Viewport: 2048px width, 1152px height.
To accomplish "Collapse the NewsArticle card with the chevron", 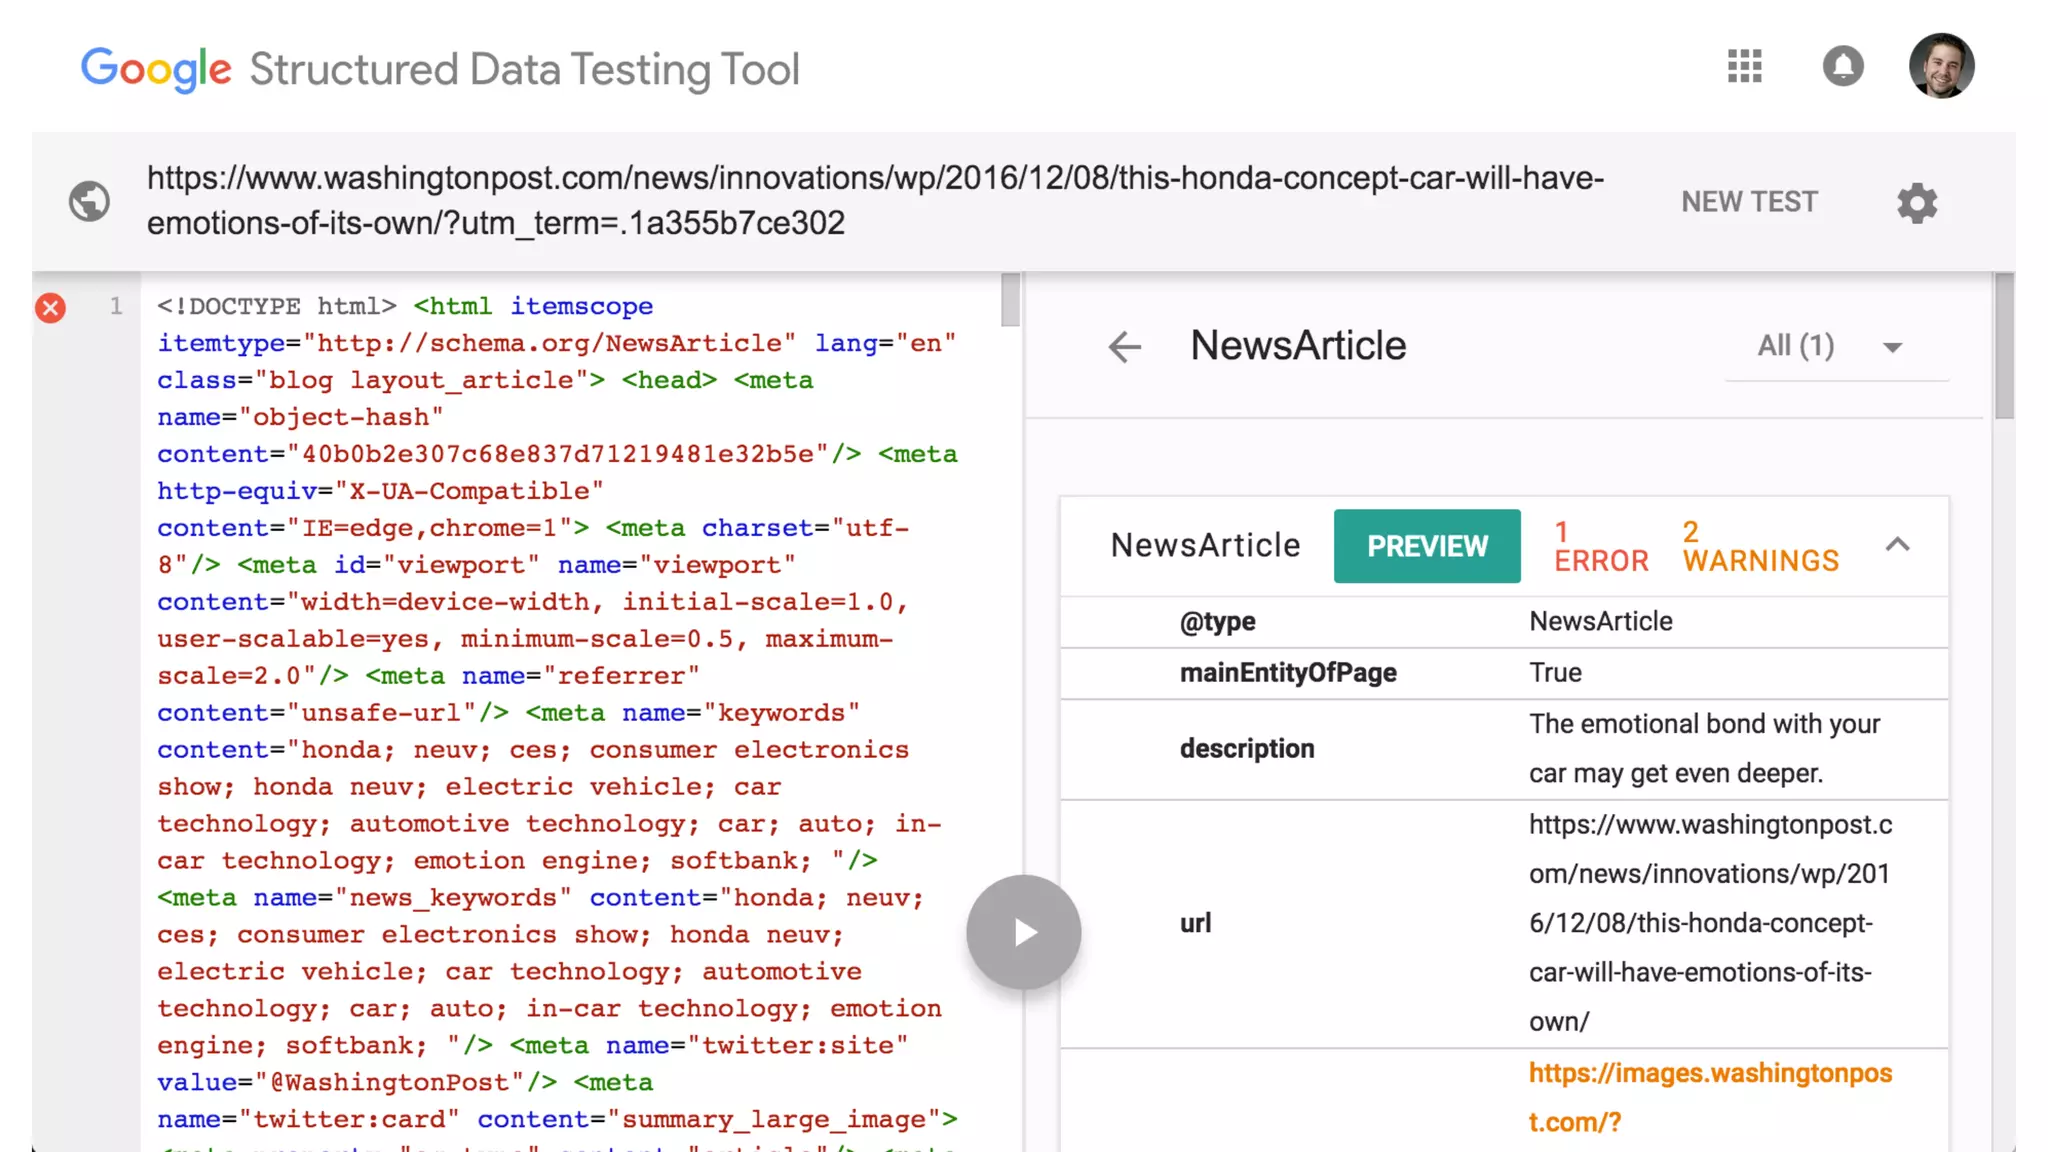I will (x=1897, y=545).
